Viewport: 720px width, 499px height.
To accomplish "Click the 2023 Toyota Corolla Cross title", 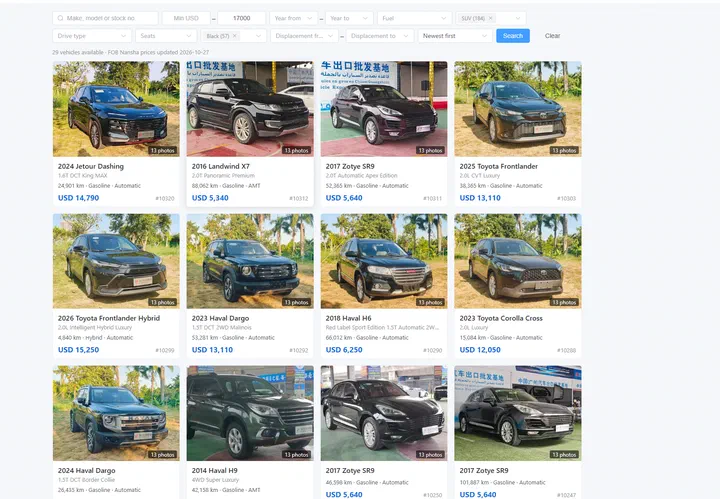I will pyautogui.click(x=501, y=318).
